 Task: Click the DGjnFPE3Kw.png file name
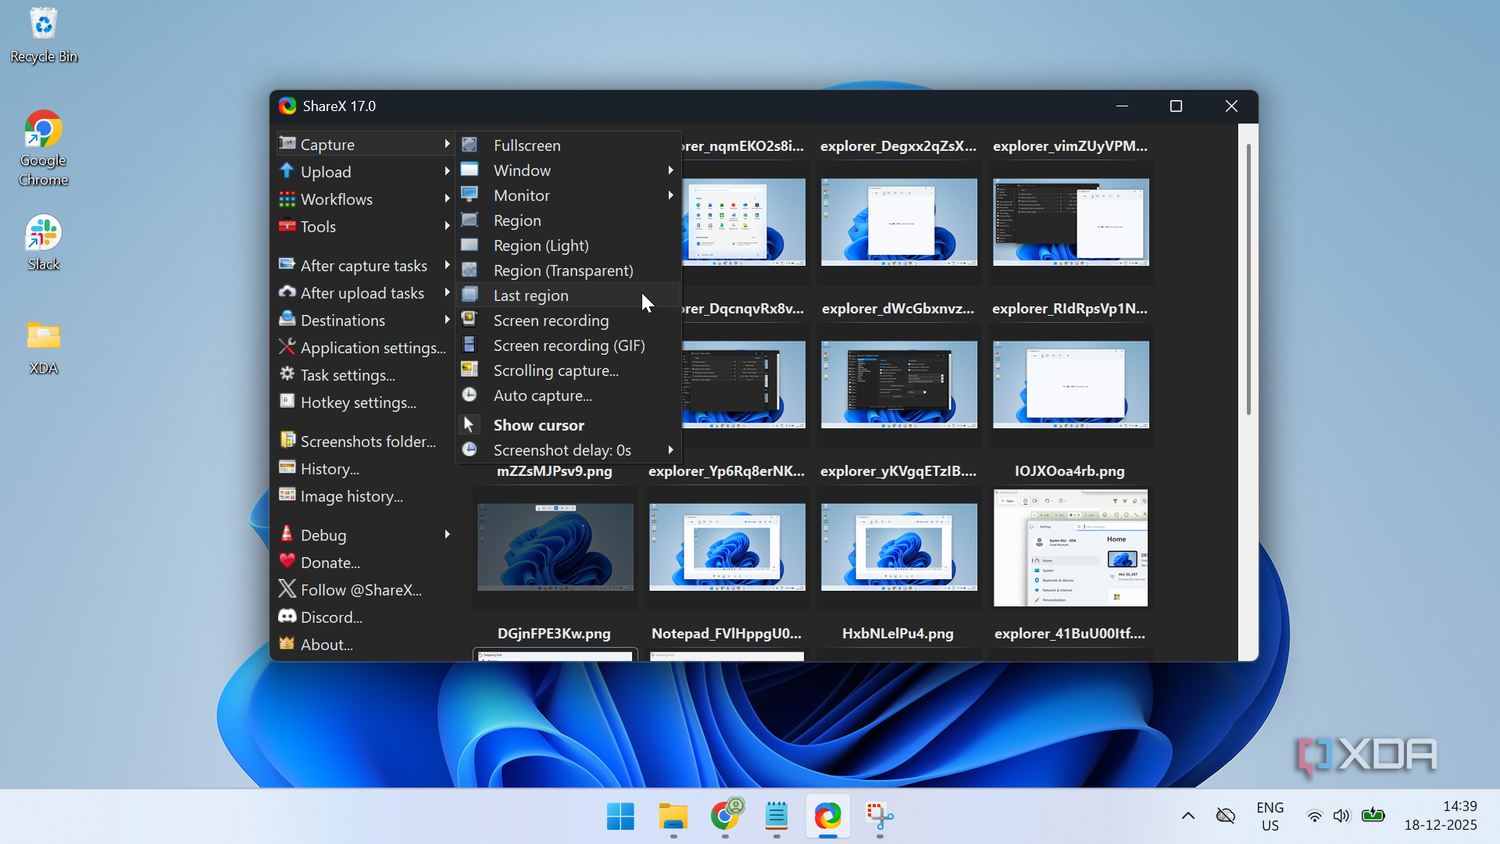(554, 633)
